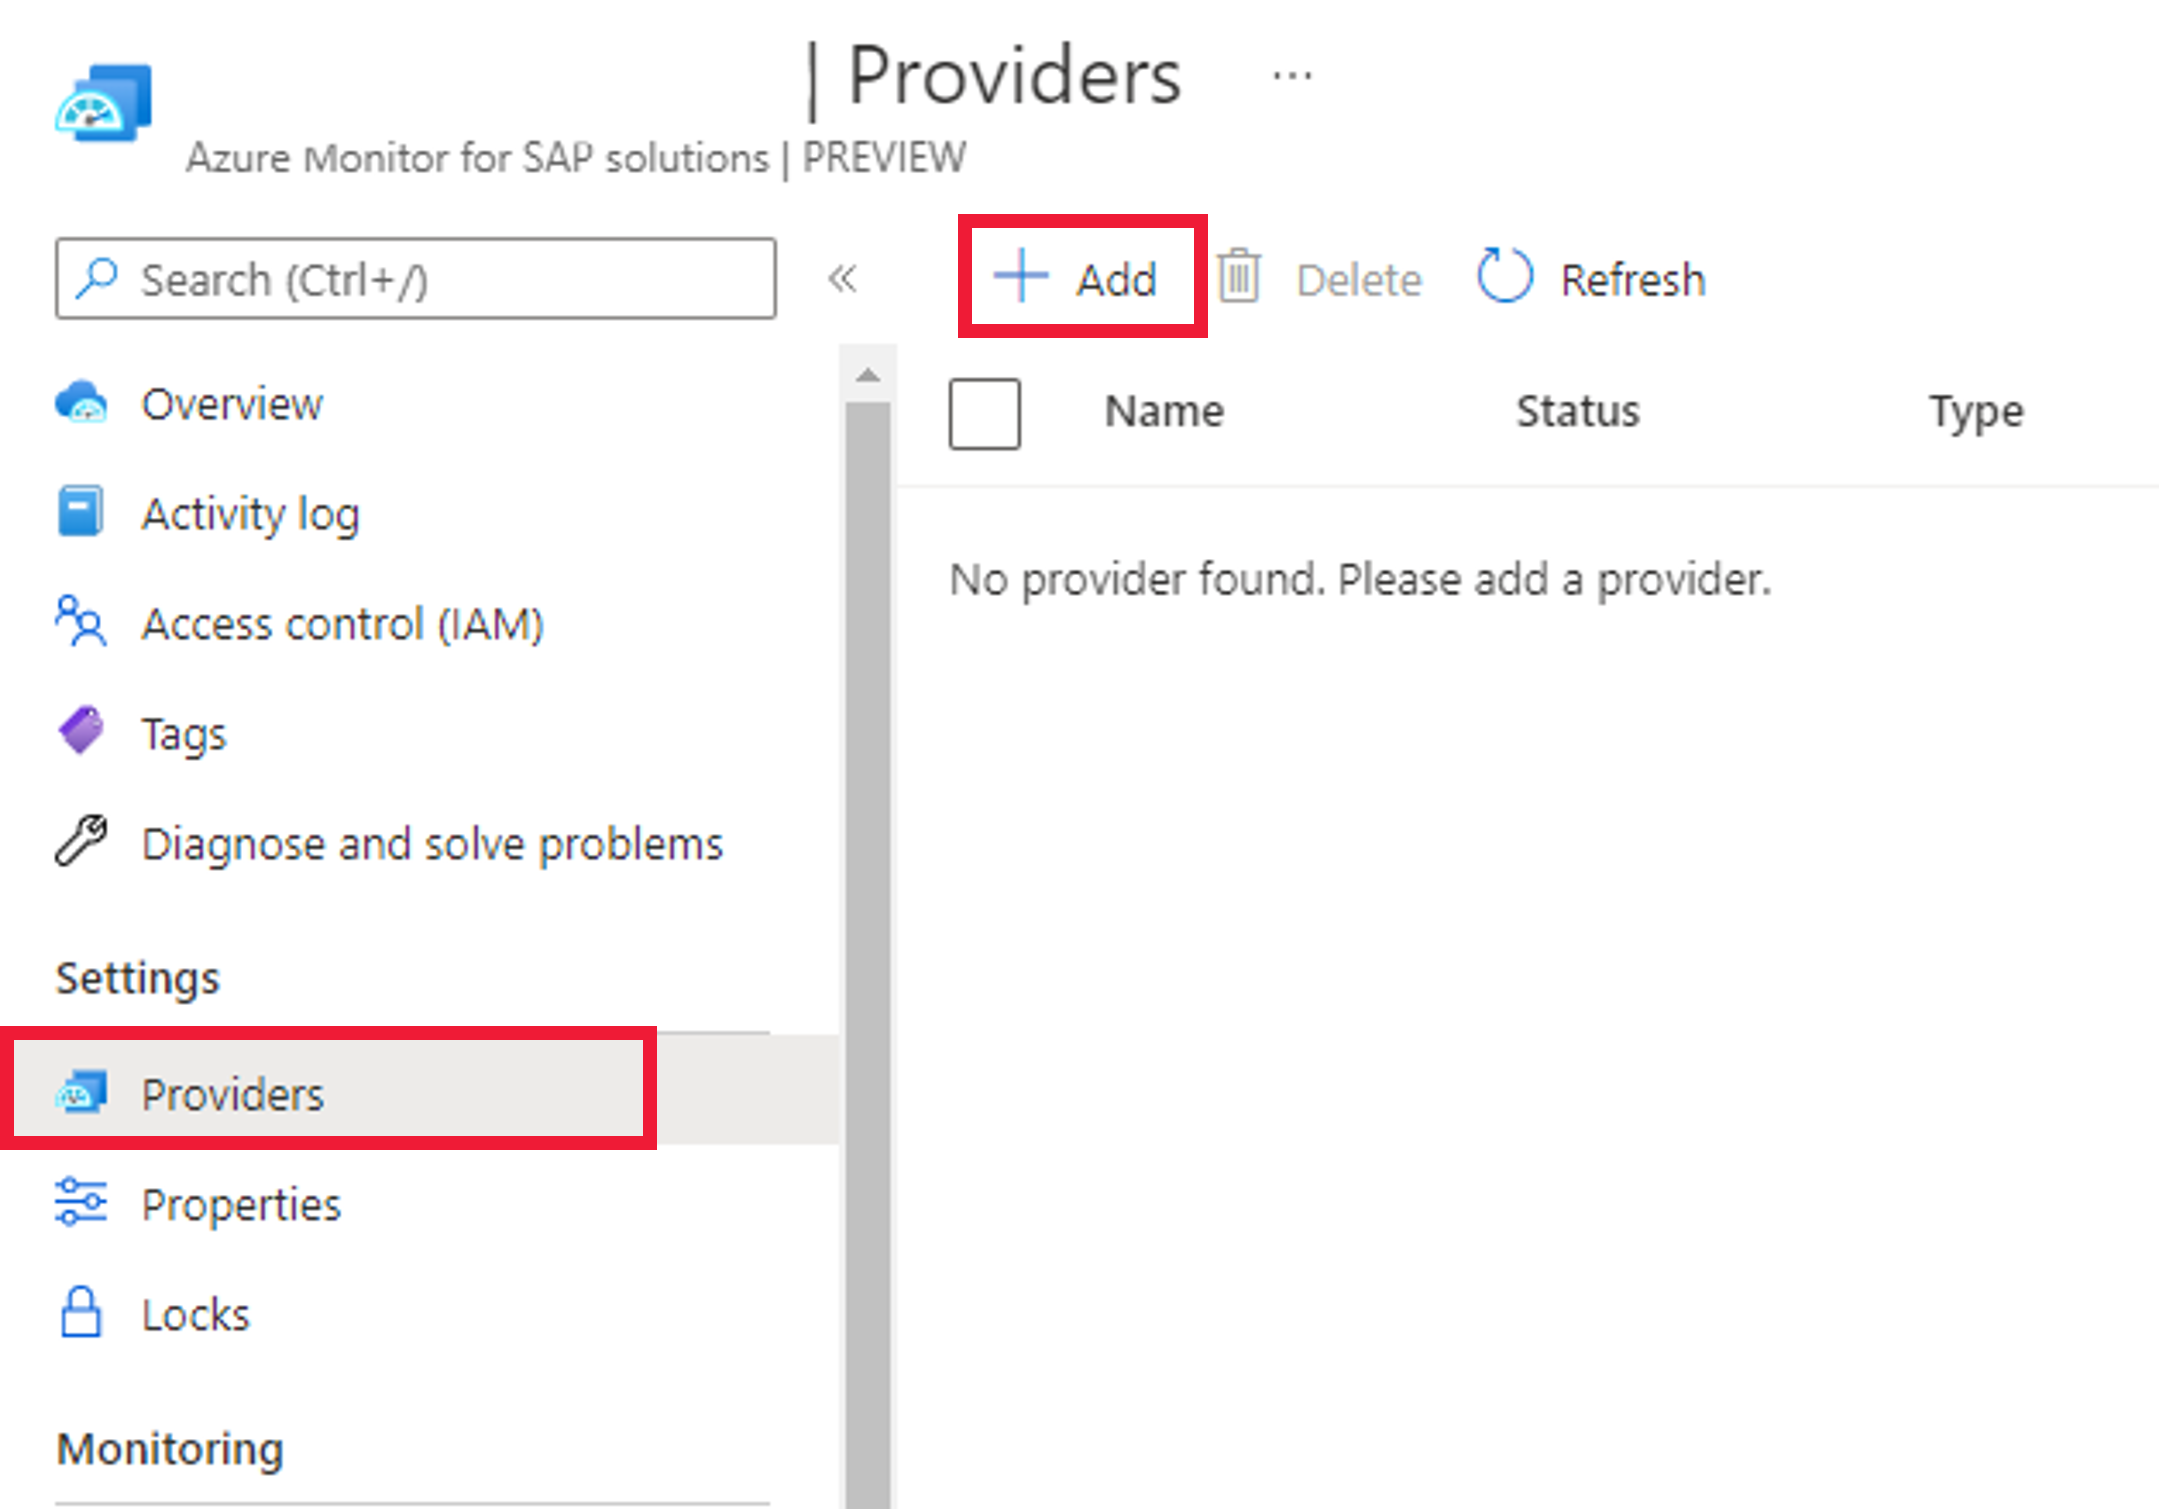Screen dimensions: 2159x1509
Task: Select the Providers checkbox in the list
Action: 984,412
